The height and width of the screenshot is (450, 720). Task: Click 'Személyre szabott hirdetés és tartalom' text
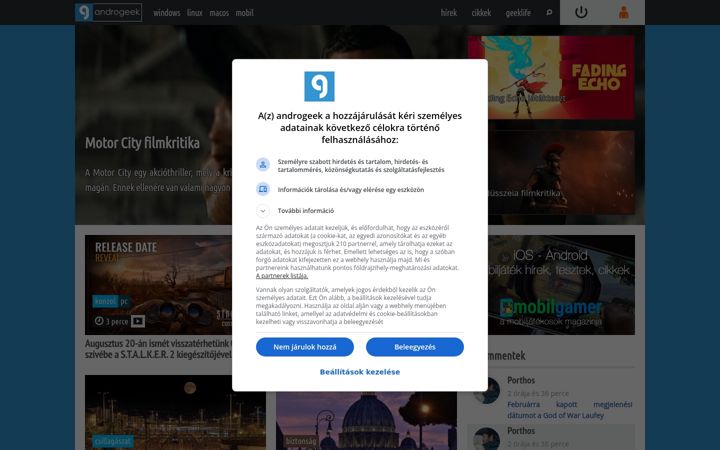point(361,165)
